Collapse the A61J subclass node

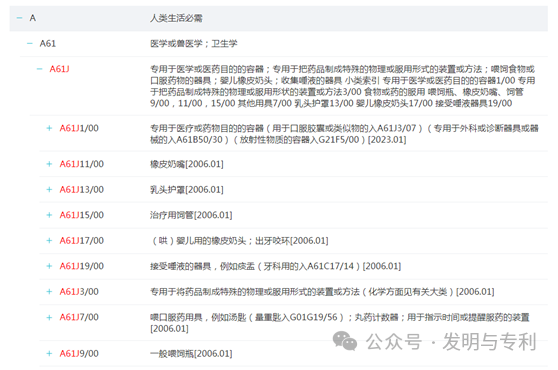[40, 69]
